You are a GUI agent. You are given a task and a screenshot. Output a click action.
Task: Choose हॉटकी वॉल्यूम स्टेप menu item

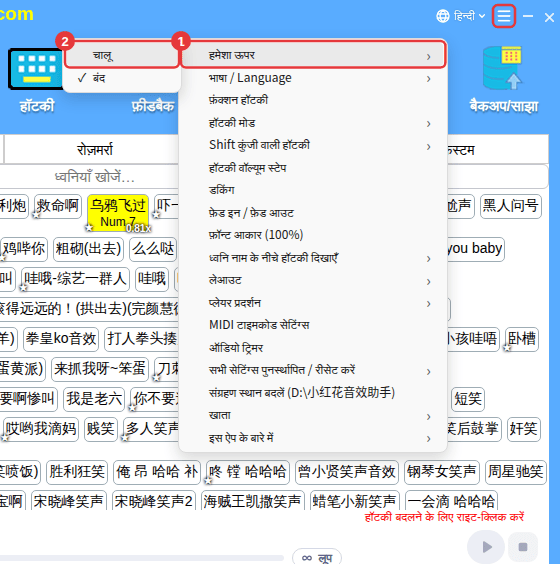[x=313, y=168]
